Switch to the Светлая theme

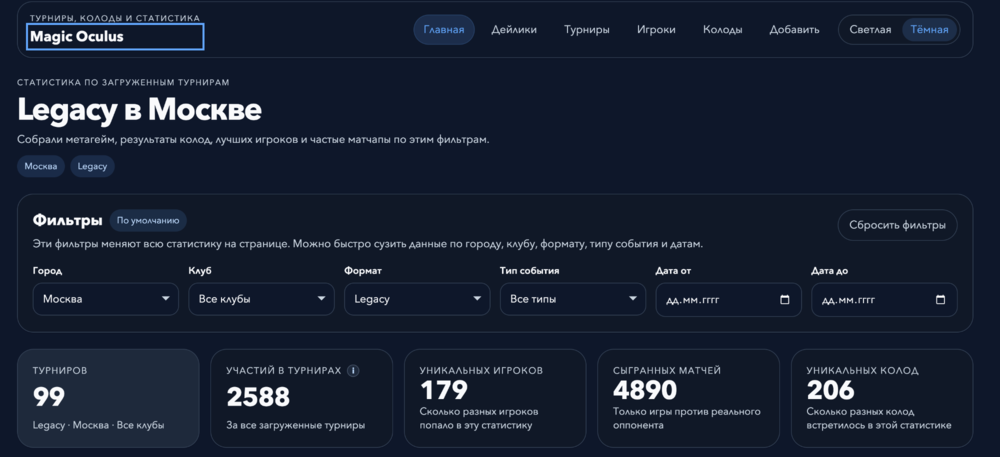pyautogui.click(x=871, y=30)
